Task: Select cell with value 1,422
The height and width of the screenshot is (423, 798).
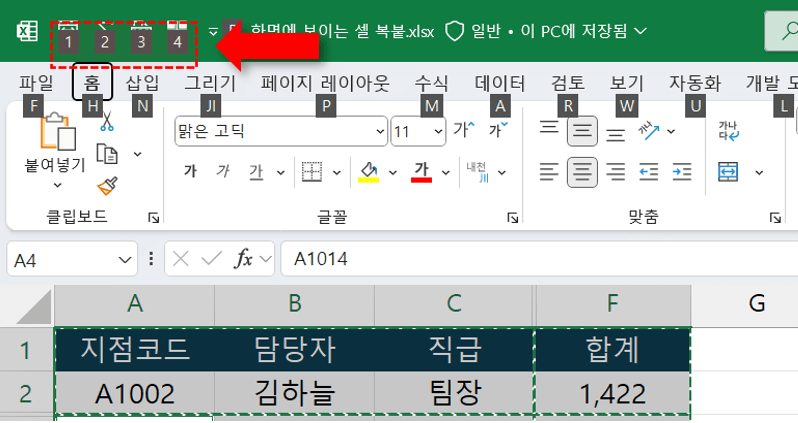Action: pyautogui.click(x=613, y=393)
